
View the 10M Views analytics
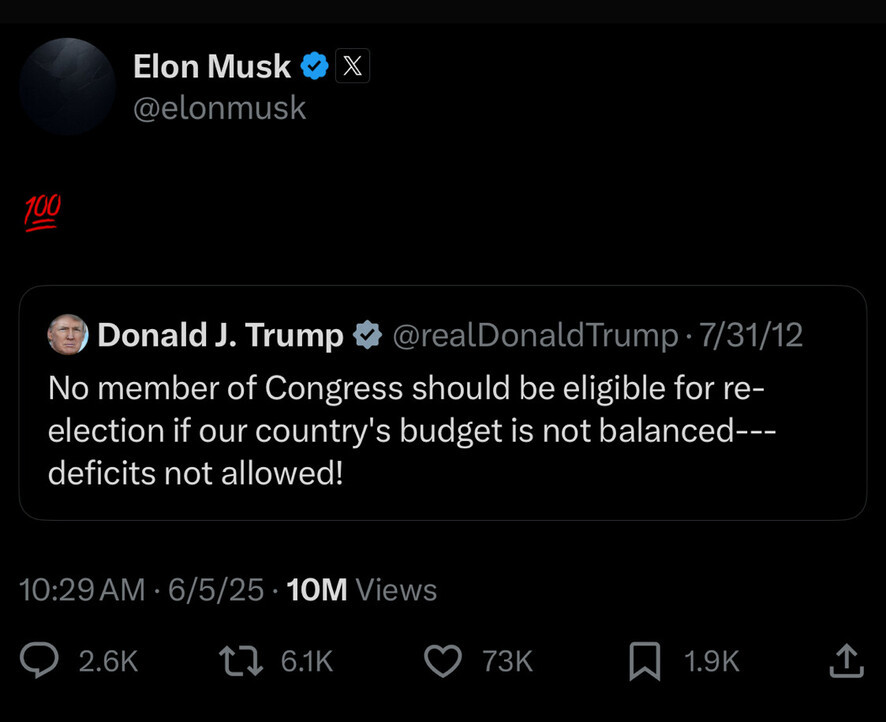[362, 589]
